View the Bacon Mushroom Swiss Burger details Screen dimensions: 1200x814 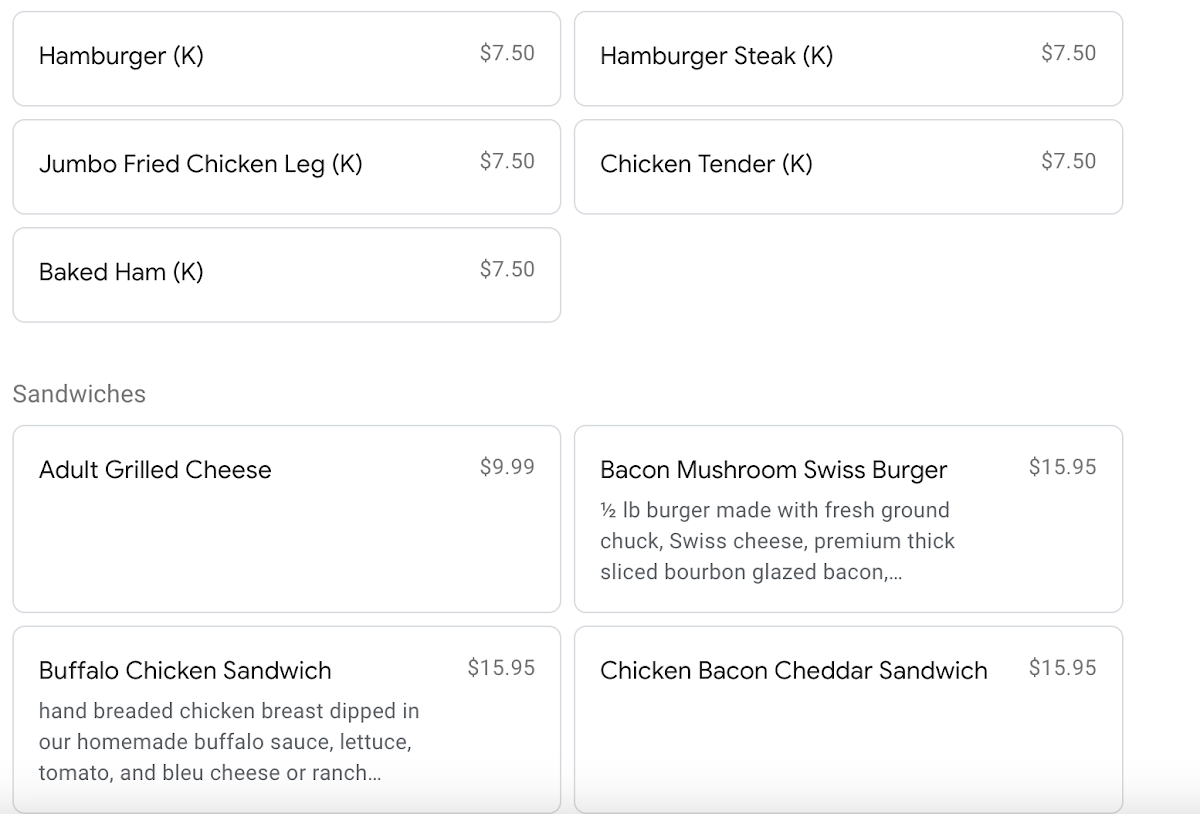pos(848,519)
